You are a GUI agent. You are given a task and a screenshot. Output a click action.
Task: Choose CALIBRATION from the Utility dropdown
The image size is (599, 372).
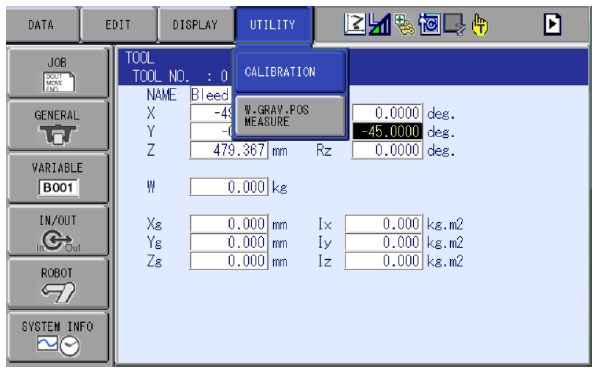290,72
